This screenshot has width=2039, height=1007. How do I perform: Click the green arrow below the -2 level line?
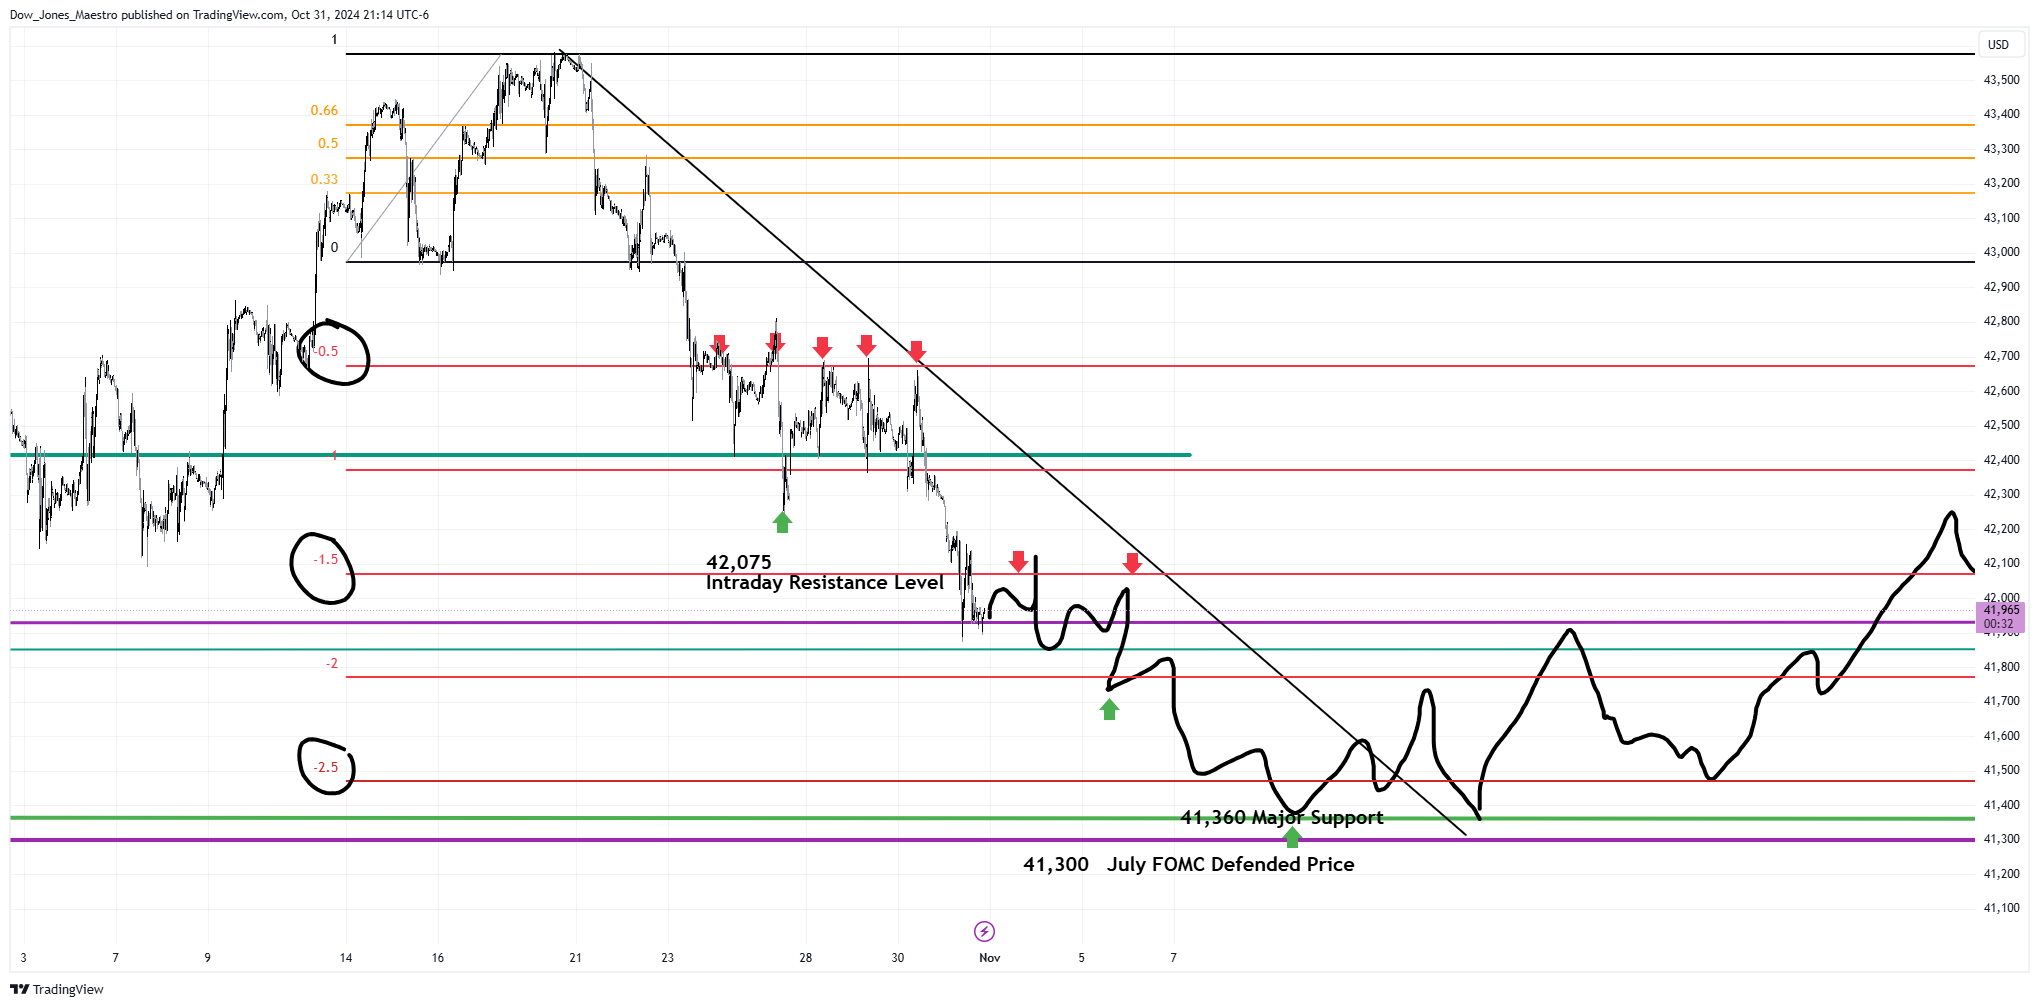(x=1109, y=709)
